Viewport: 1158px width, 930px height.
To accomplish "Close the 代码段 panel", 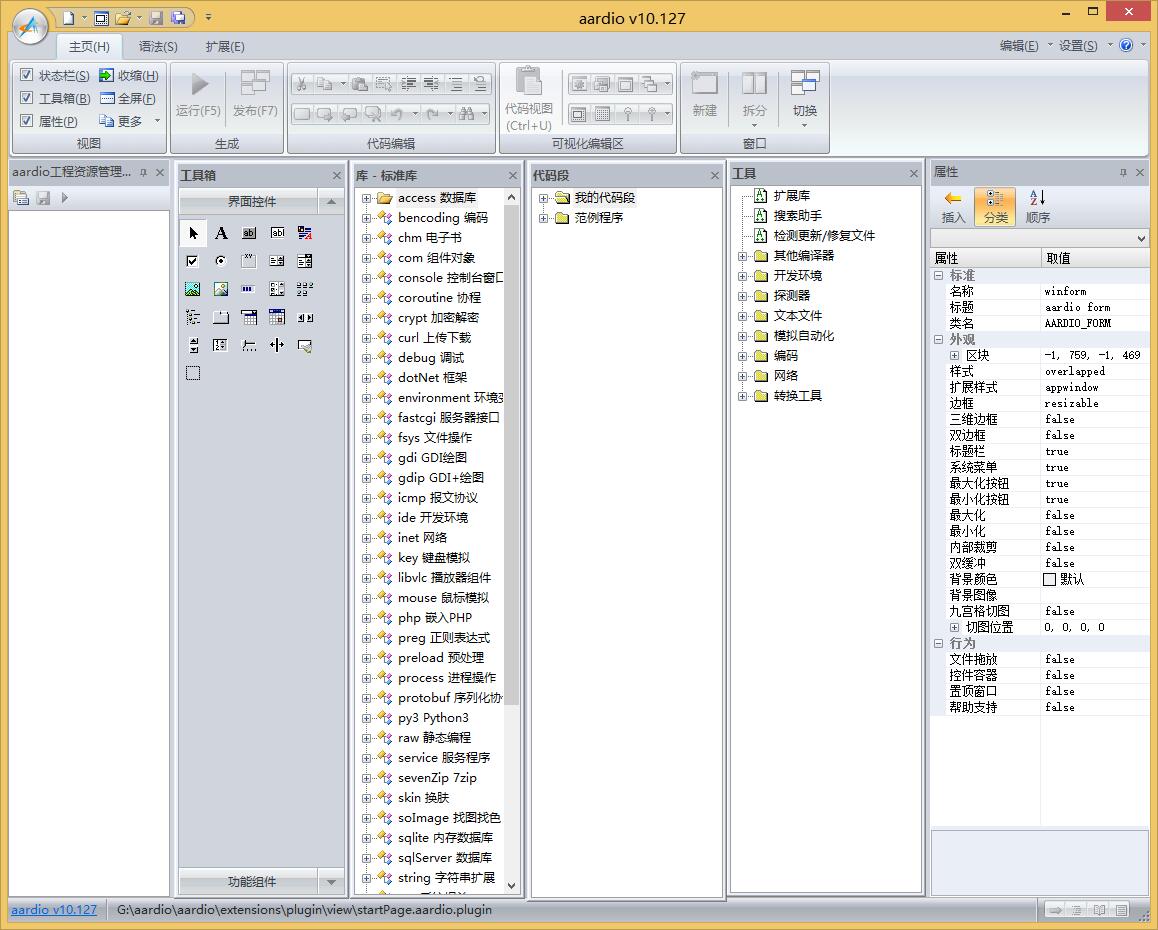I will pos(714,175).
